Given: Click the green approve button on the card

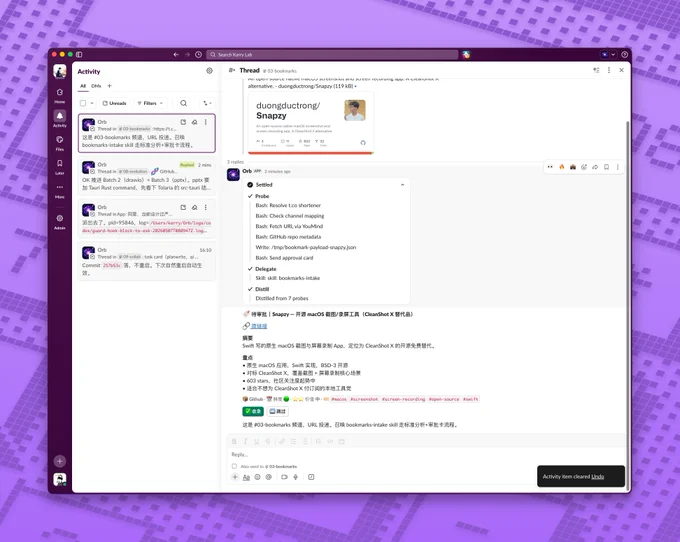Looking at the screenshot, I should (253, 411).
